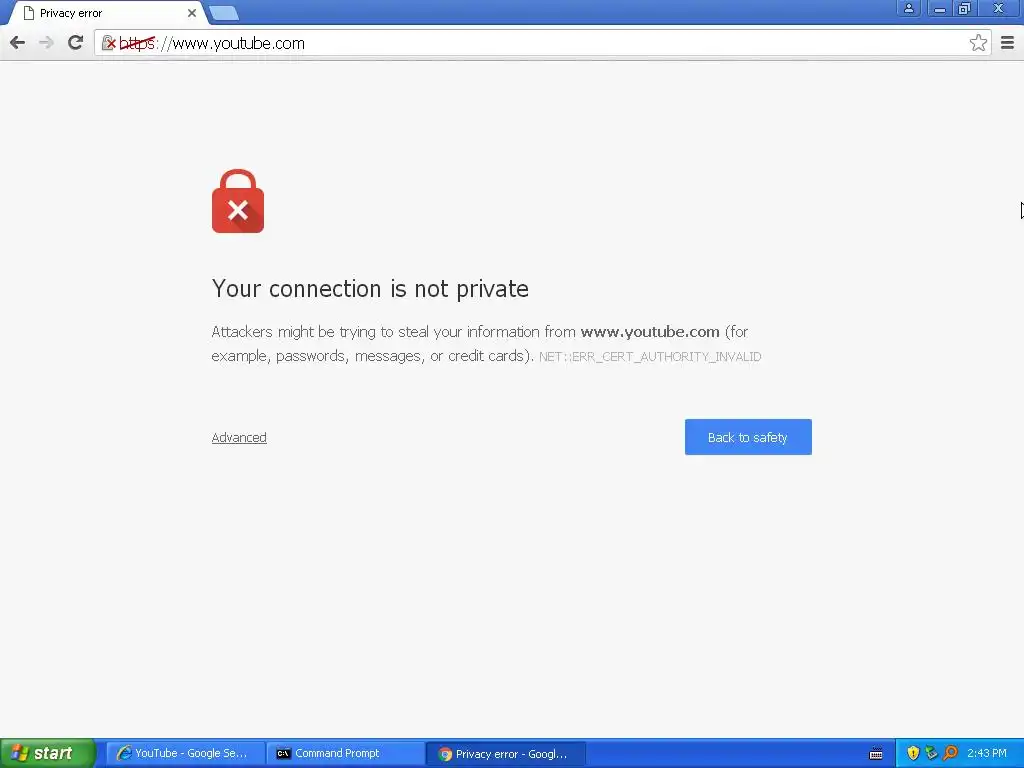Close the Privacy error tab
Image resolution: width=1024 pixels, height=768 pixels.
tap(192, 13)
